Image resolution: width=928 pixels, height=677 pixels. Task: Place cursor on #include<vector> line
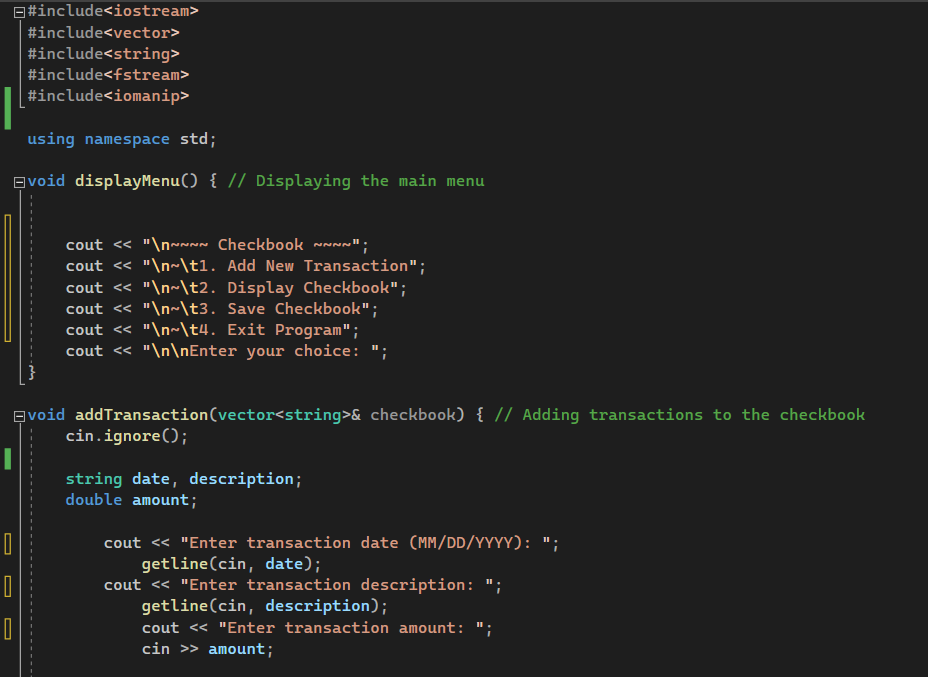(x=104, y=33)
